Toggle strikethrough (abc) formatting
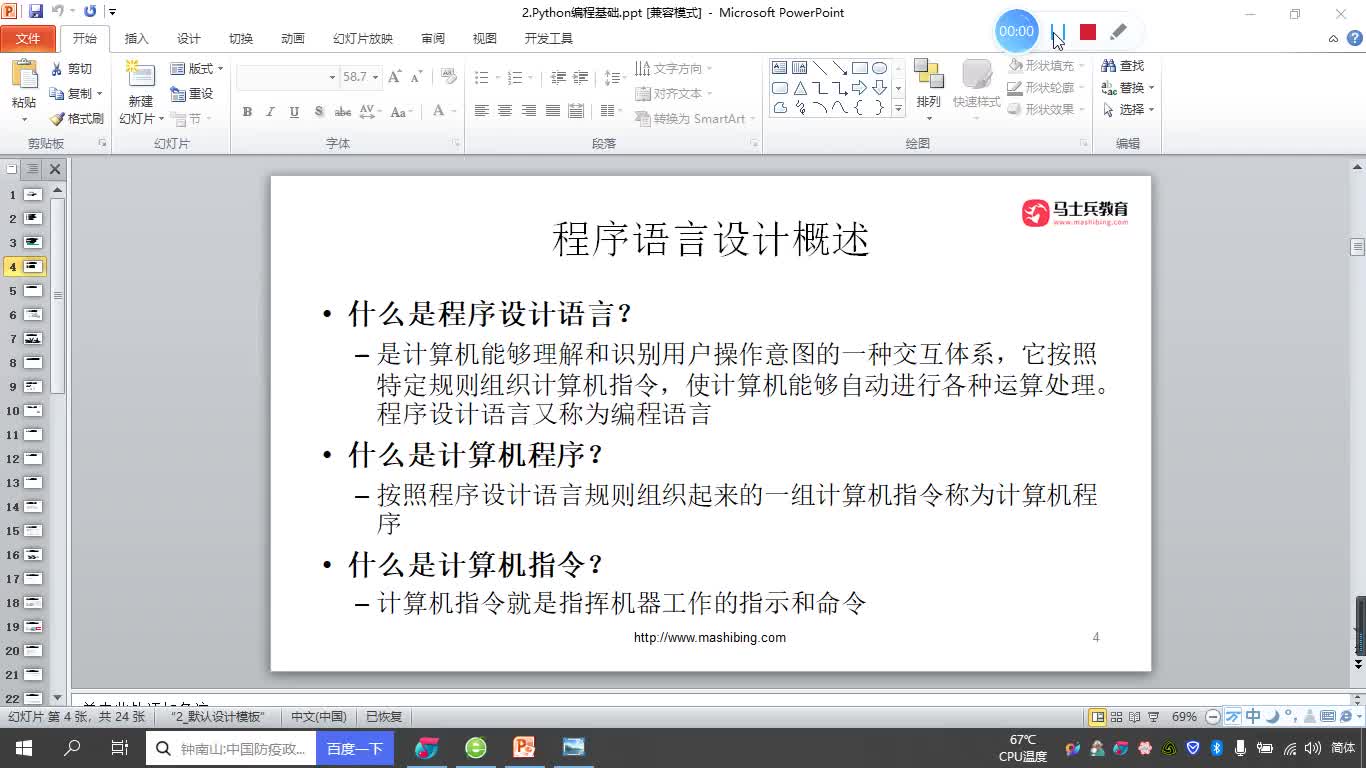This screenshot has width=1366, height=768. tap(343, 112)
